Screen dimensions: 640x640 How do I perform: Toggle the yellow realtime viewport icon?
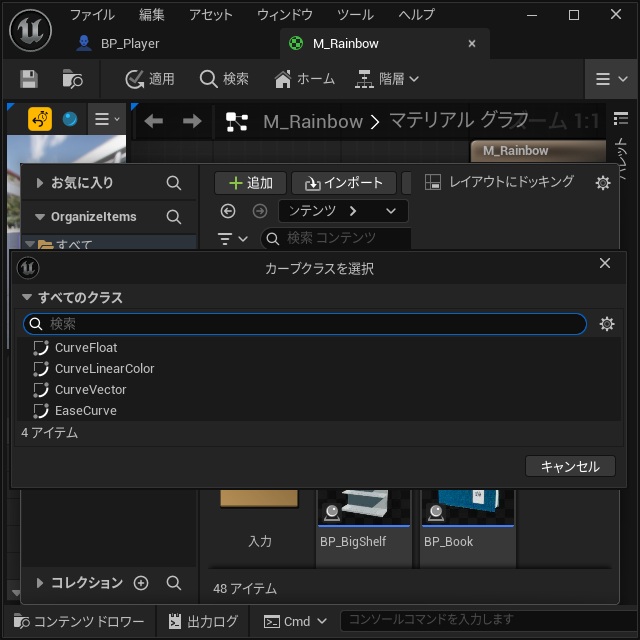pos(40,119)
